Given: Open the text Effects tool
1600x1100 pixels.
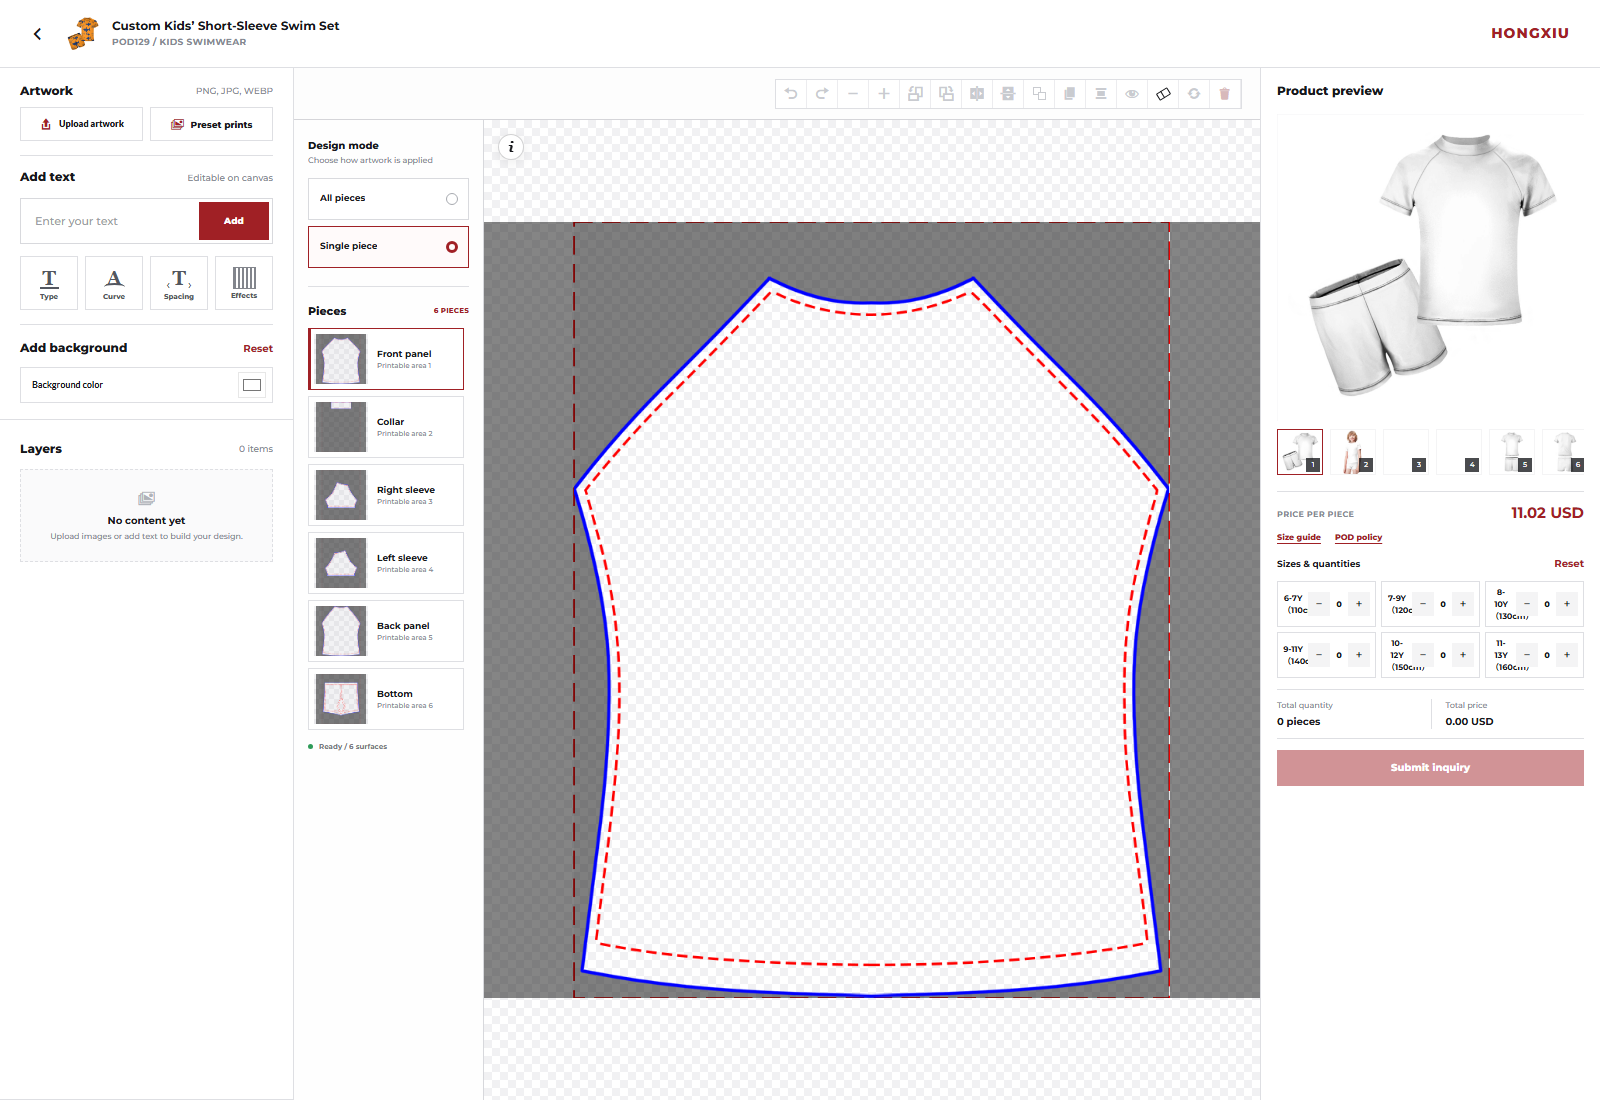Looking at the screenshot, I should [244, 283].
